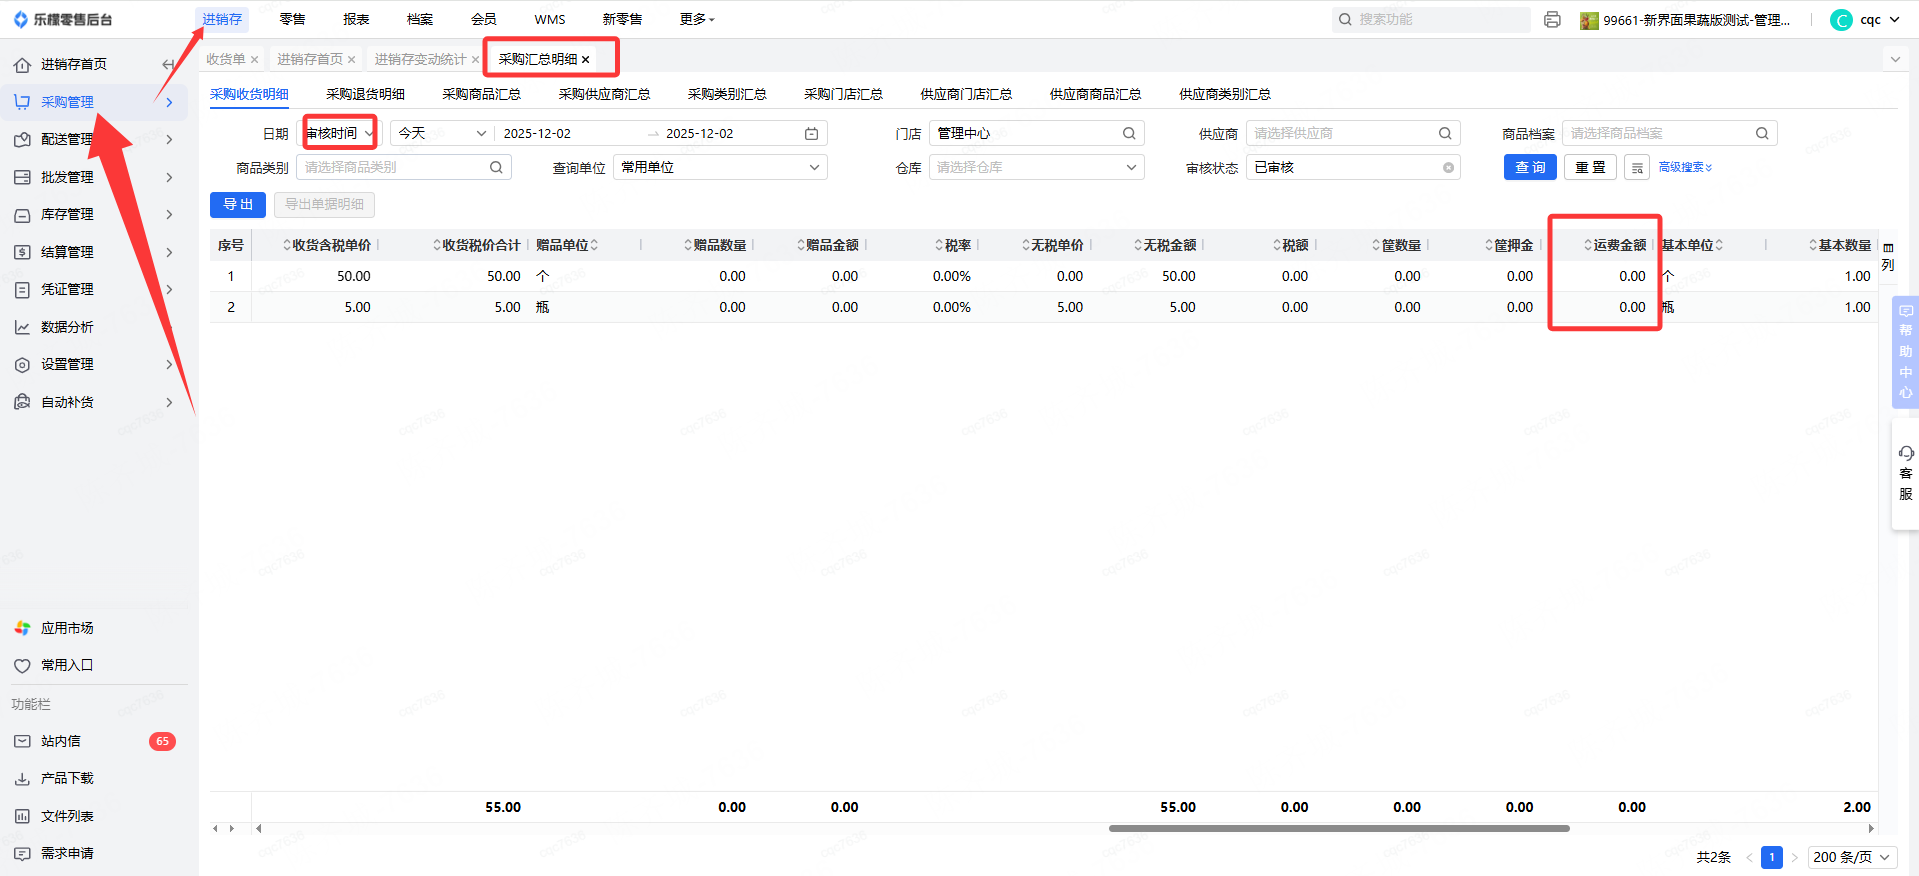Screen dimensions: 1919x876
Task: Open the 列 column chooser at table edge
Action: pos(1888,257)
